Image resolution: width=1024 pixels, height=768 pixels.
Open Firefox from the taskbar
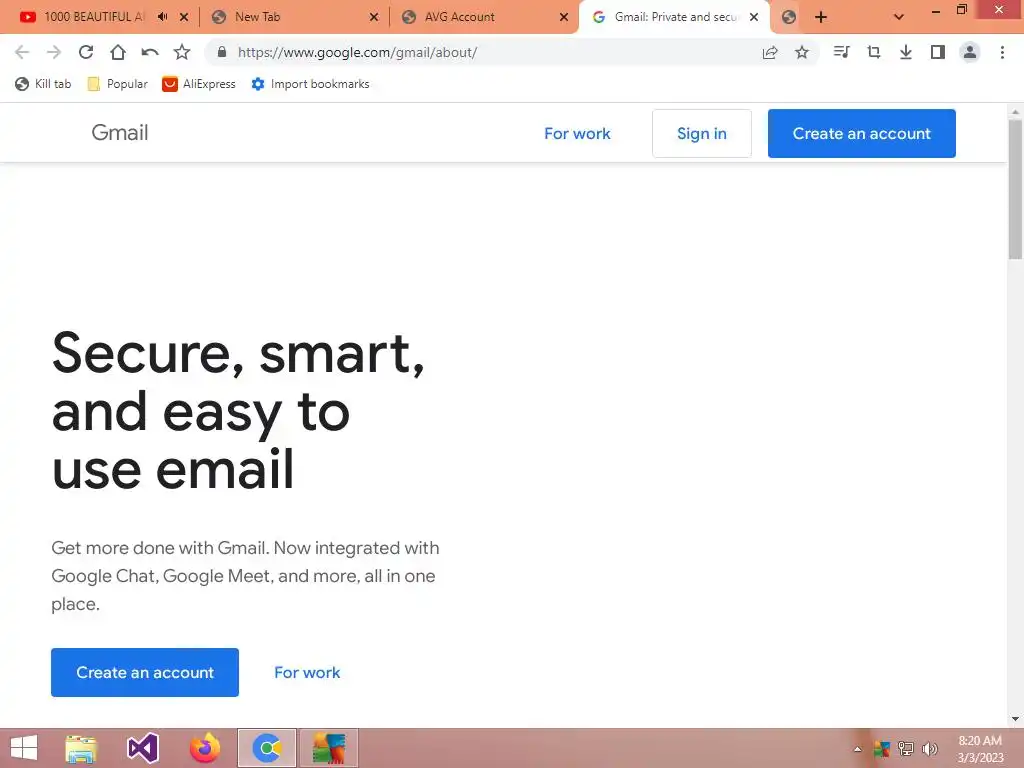204,748
